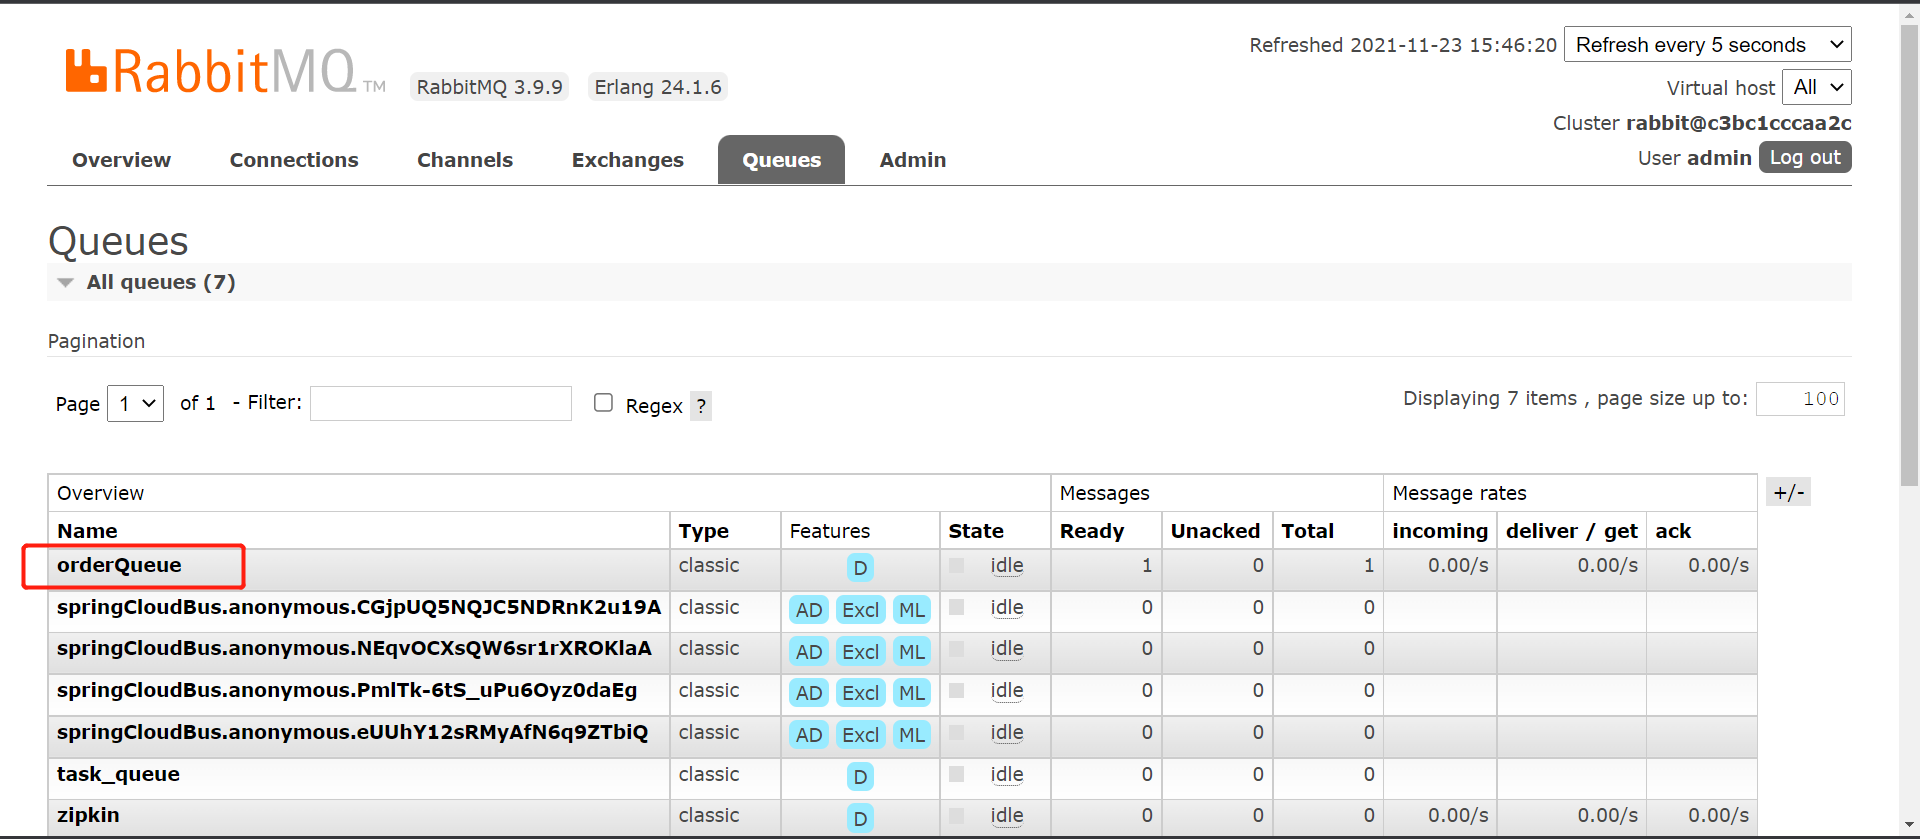Open the orderQueue queue link

tap(119, 565)
